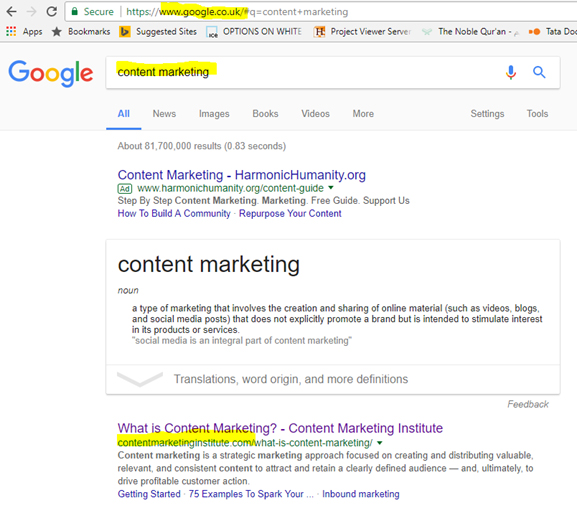Click the blue search magnifier icon

tap(539, 72)
